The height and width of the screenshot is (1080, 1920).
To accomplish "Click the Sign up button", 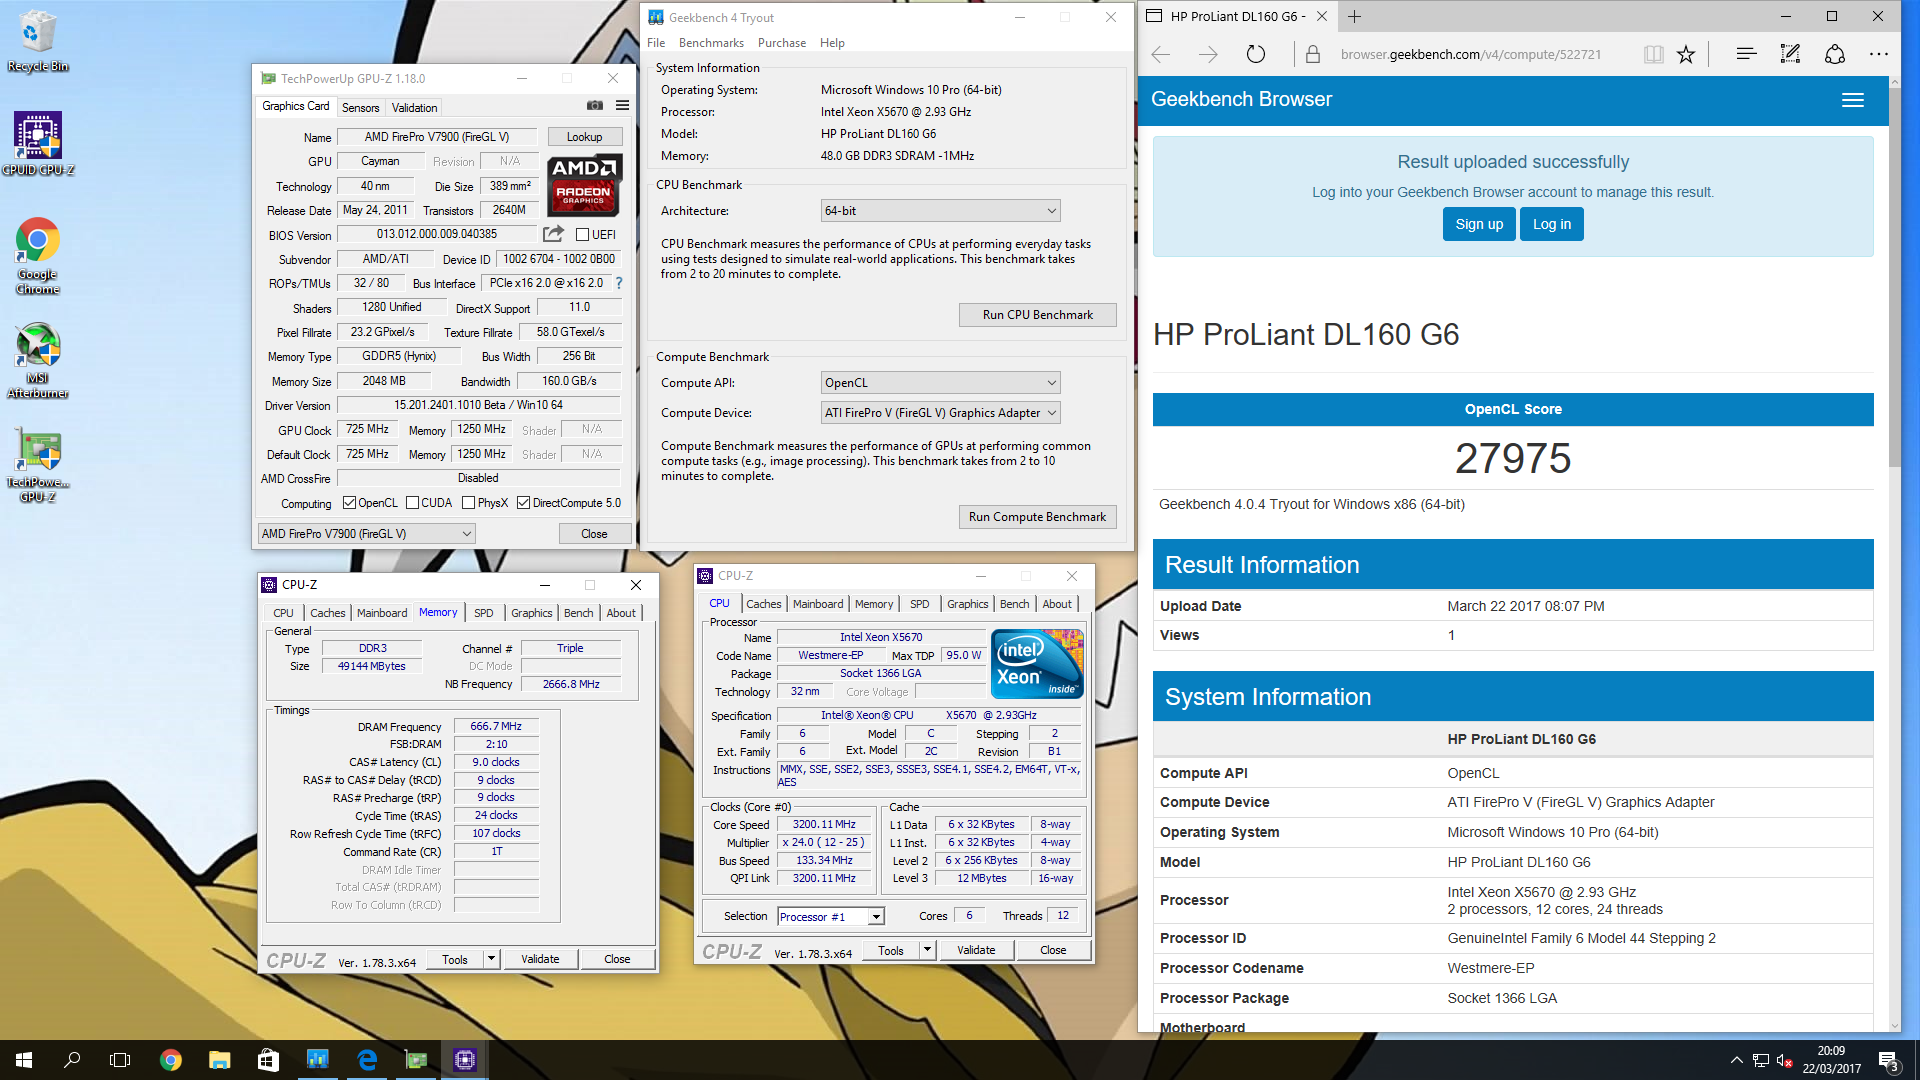I will tap(1479, 224).
